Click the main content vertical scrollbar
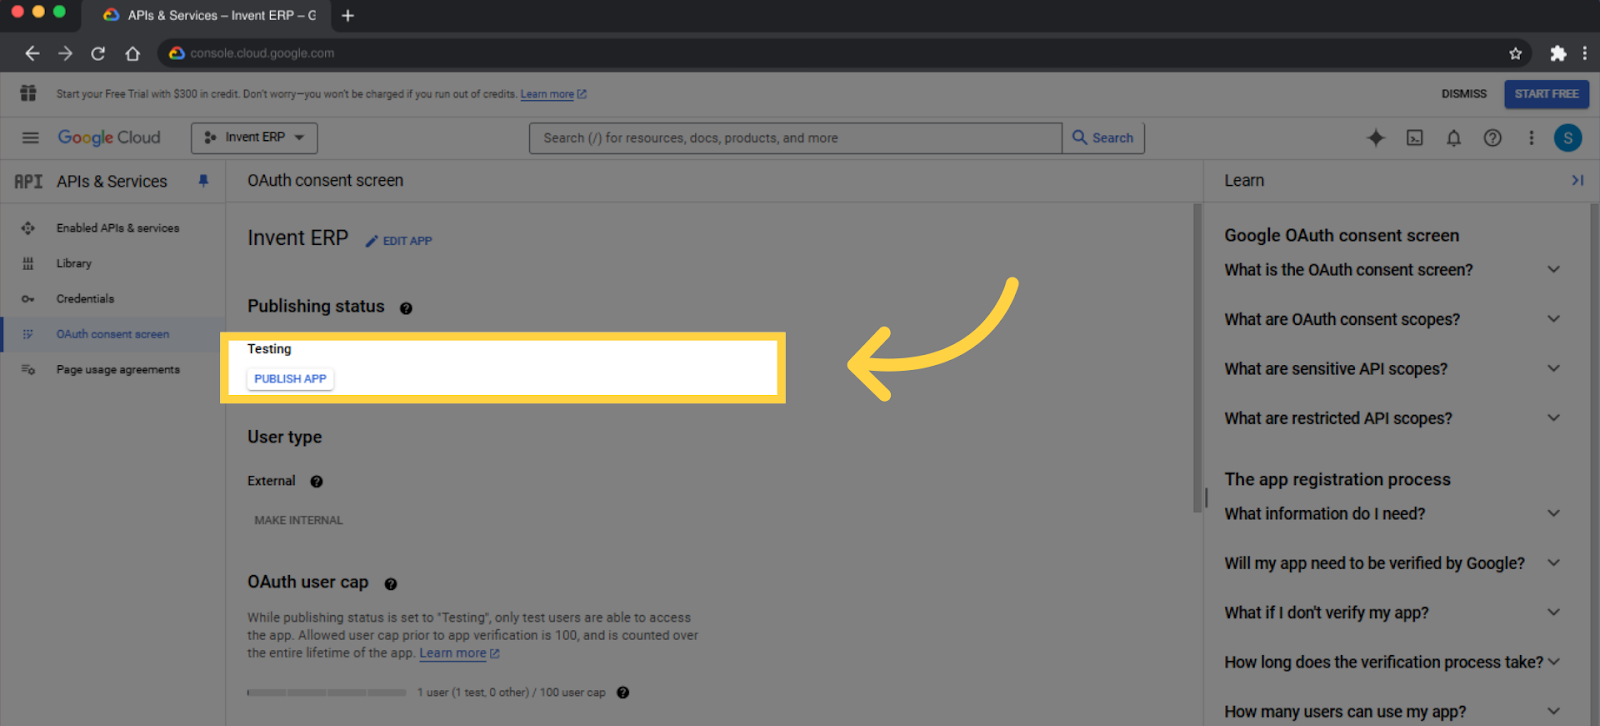The height and width of the screenshot is (726, 1600). [x=1197, y=358]
